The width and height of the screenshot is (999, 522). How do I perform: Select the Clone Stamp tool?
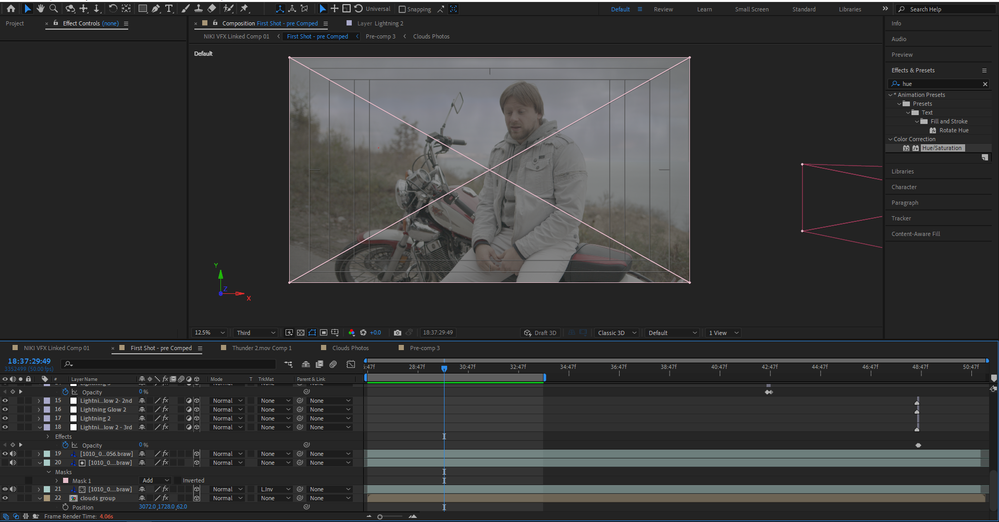[198, 9]
